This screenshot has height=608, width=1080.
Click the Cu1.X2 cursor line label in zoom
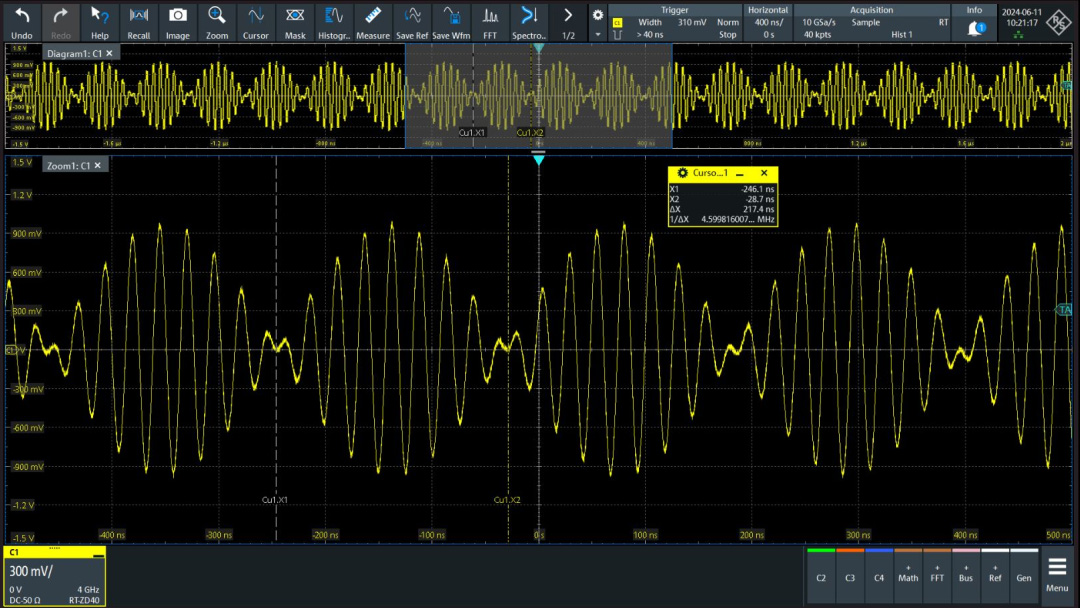[x=507, y=500]
